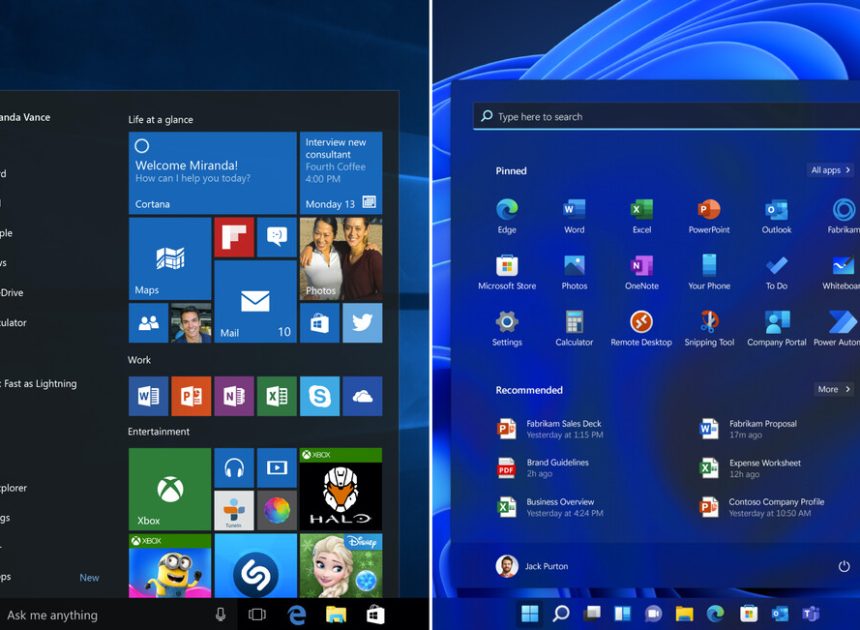Click the power button in Windows 11 menu
860x630 pixels.
[x=844, y=566]
